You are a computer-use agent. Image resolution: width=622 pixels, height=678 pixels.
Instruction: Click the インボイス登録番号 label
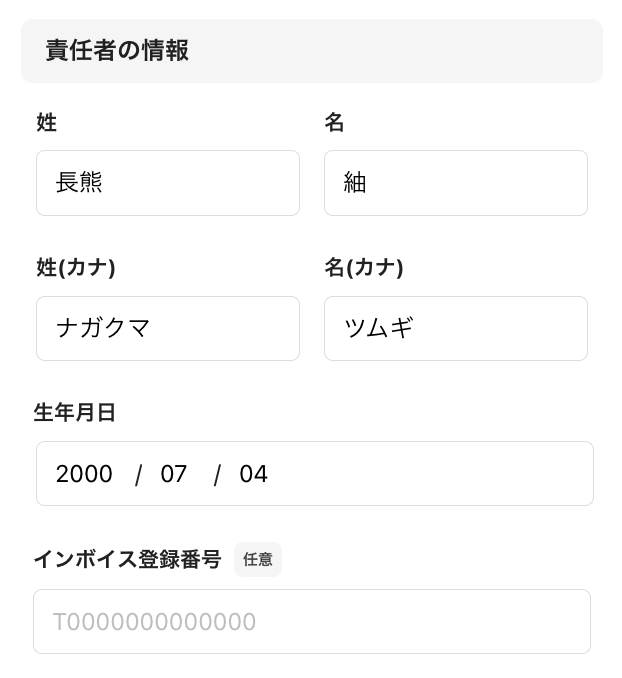point(127,559)
